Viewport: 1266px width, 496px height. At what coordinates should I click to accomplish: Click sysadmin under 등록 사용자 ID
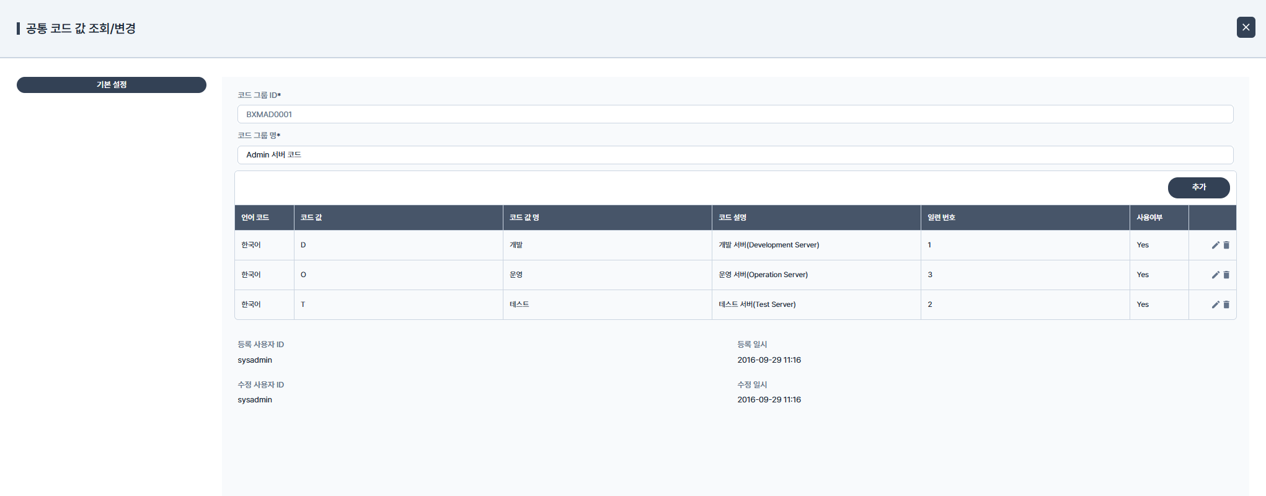point(255,360)
